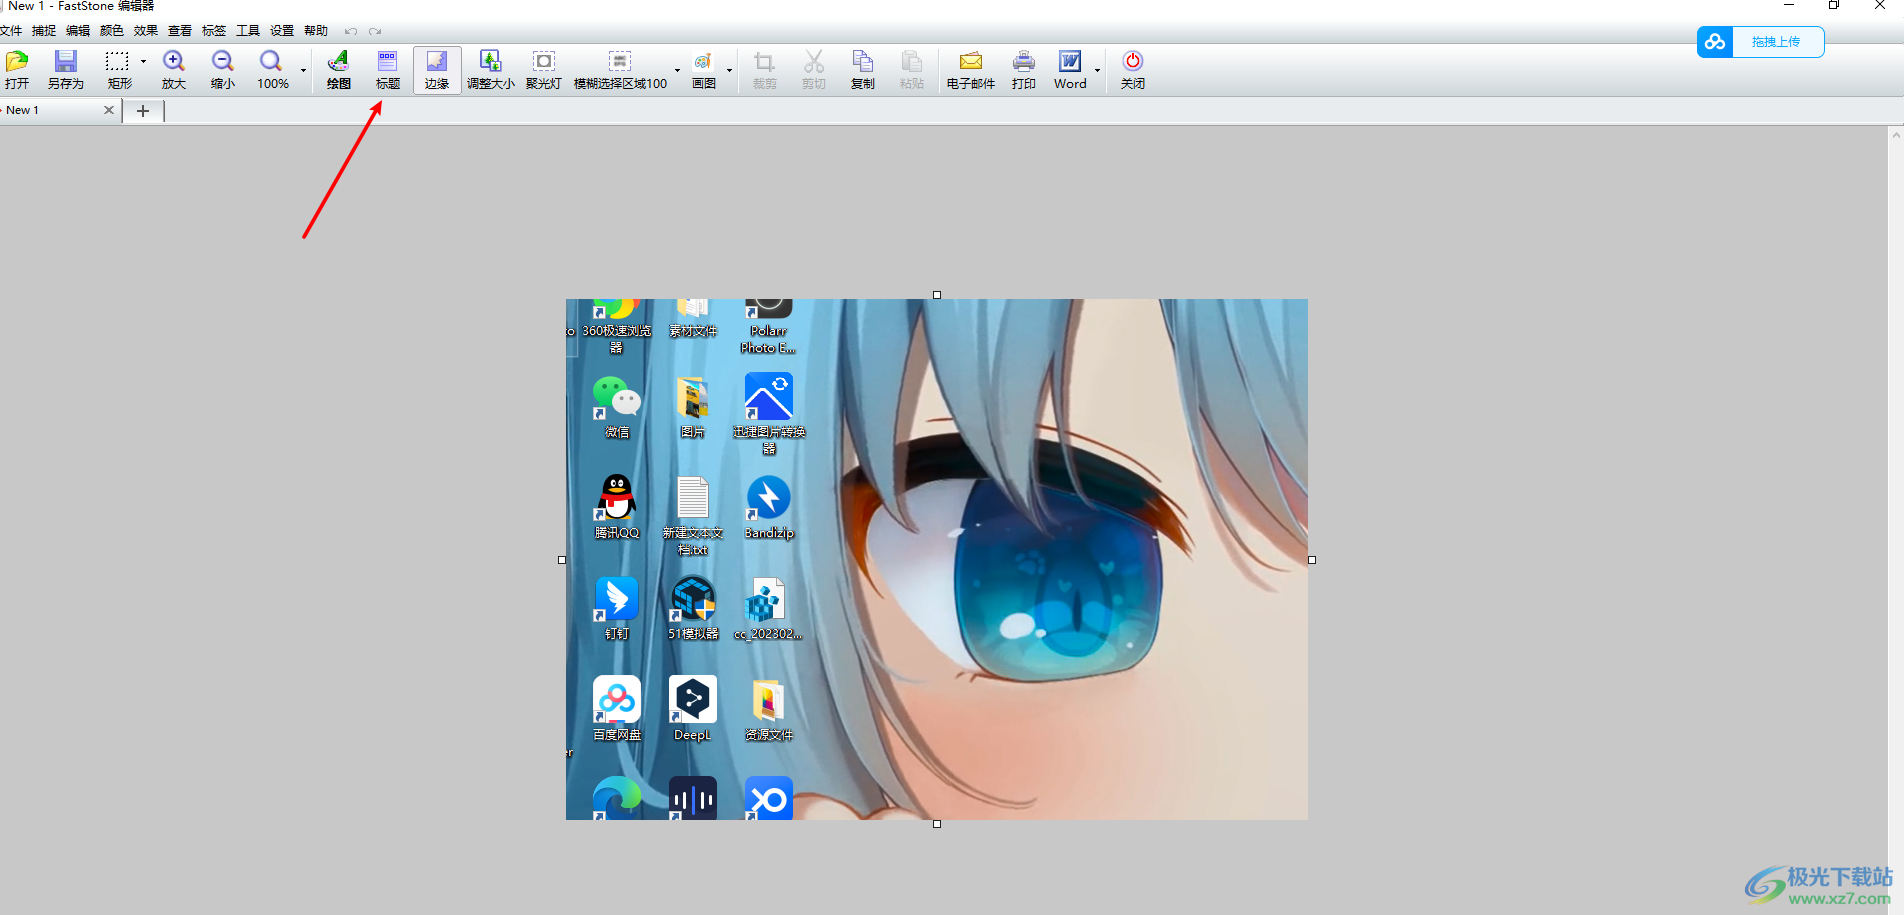Image resolution: width=1904 pixels, height=915 pixels.
Task: Click the redo arrow icon
Action: pyautogui.click(x=375, y=31)
